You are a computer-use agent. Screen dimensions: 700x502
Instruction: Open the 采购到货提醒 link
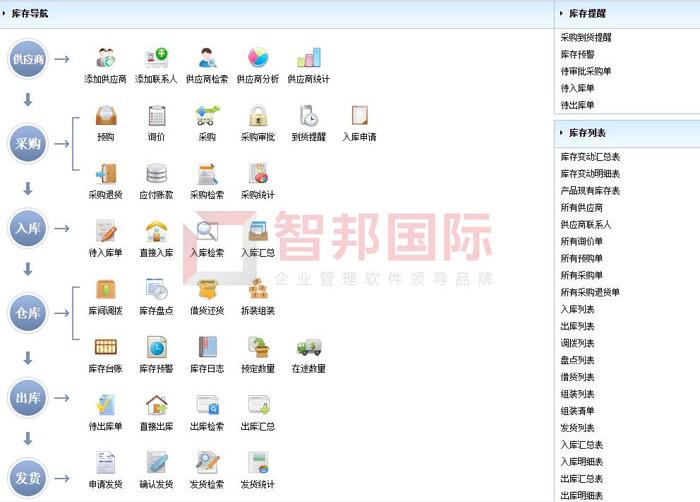click(586, 38)
